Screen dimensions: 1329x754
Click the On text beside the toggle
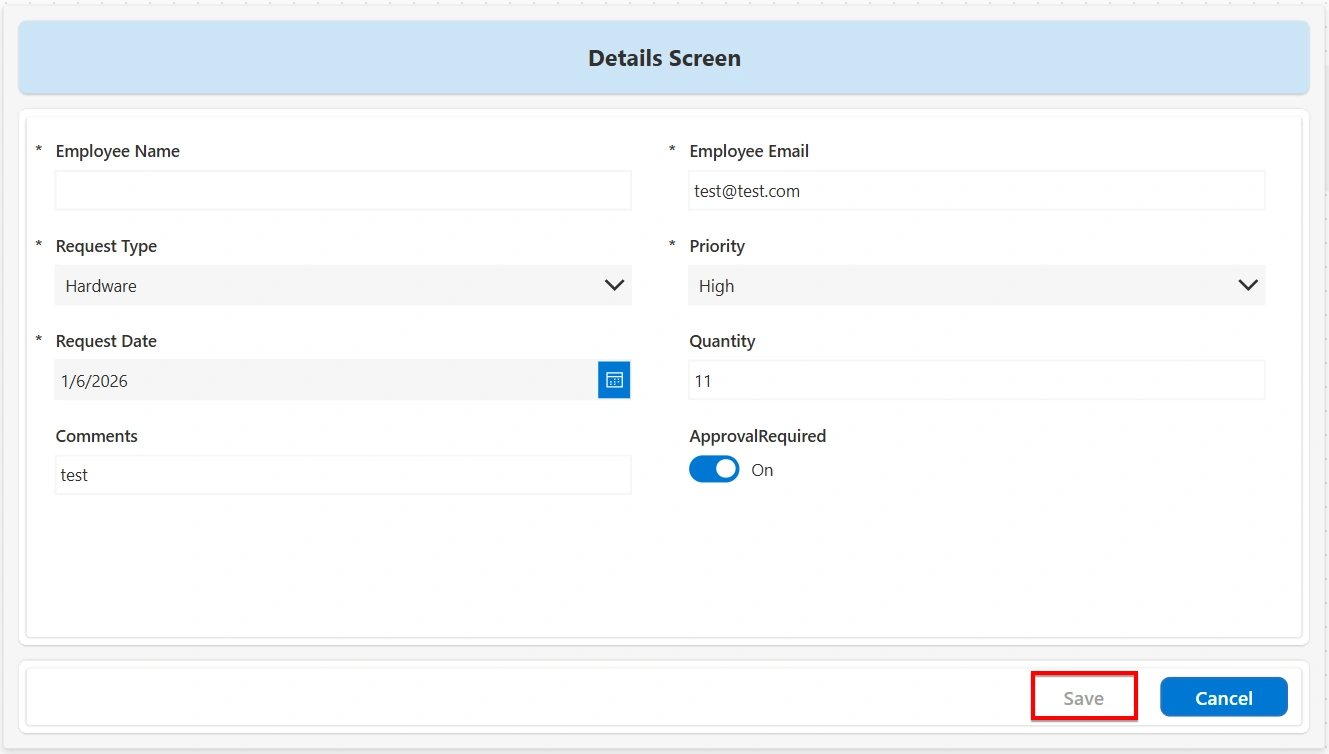pos(762,470)
